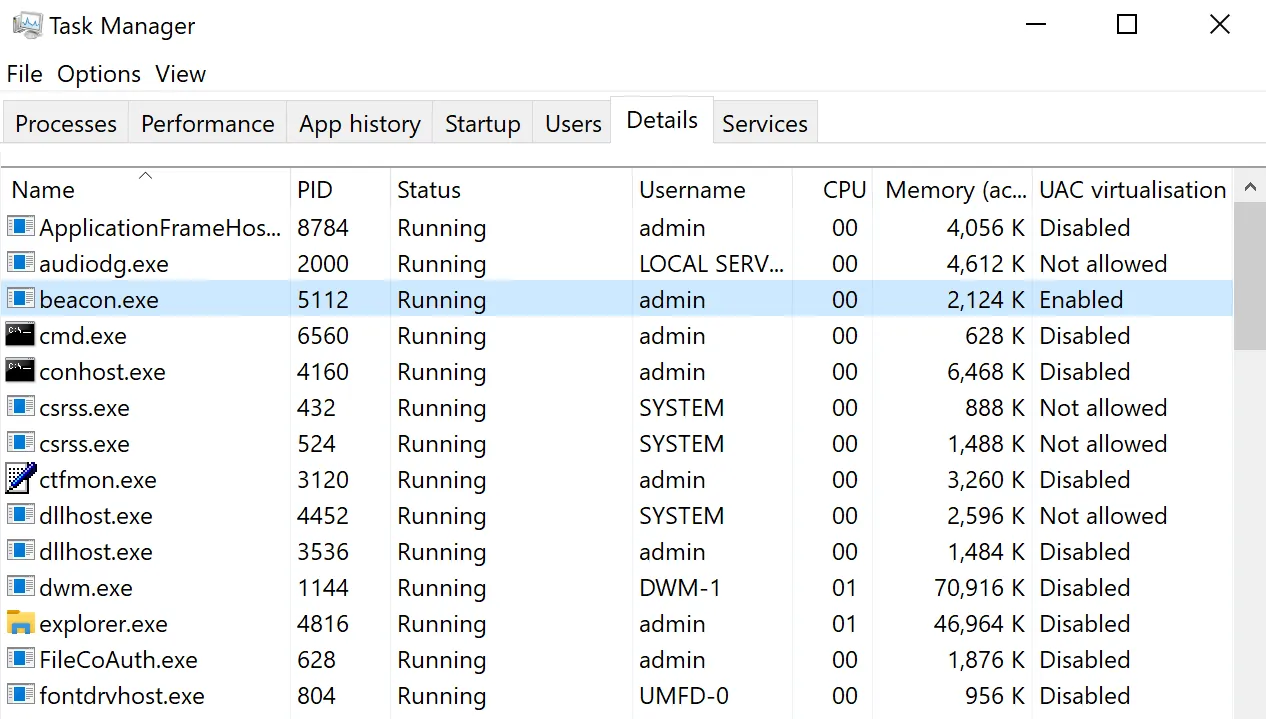Click PID value 6560
This screenshot has height=719, width=1266.
(x=323, y=335)
